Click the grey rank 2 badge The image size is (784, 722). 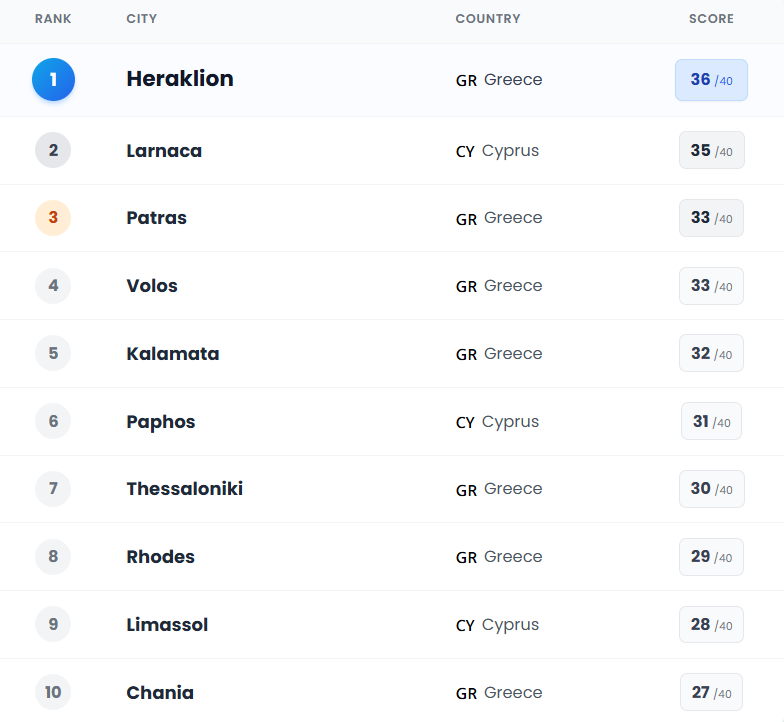(x=53, y=151)
